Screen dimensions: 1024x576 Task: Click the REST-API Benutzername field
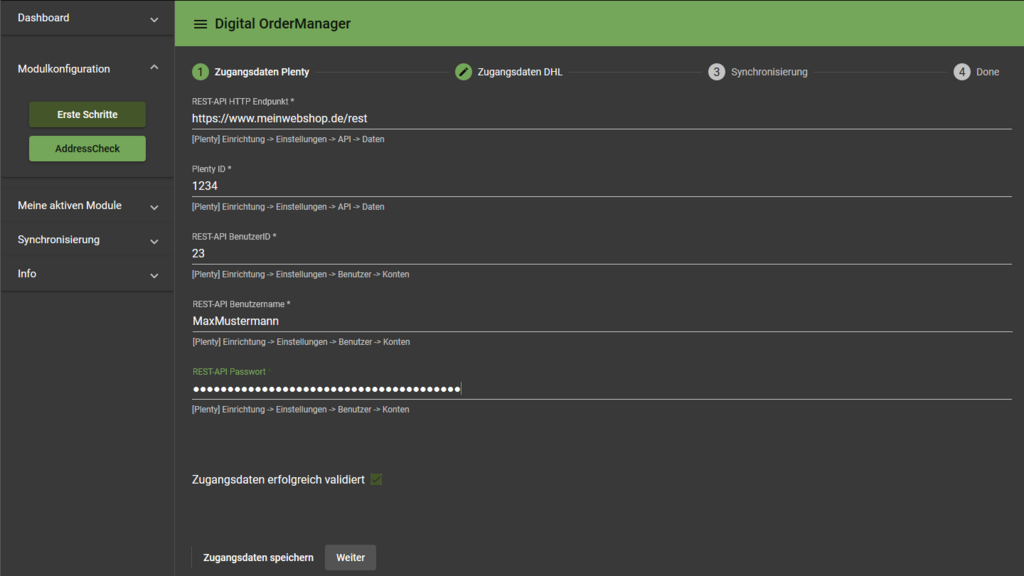tap(600, 321)
